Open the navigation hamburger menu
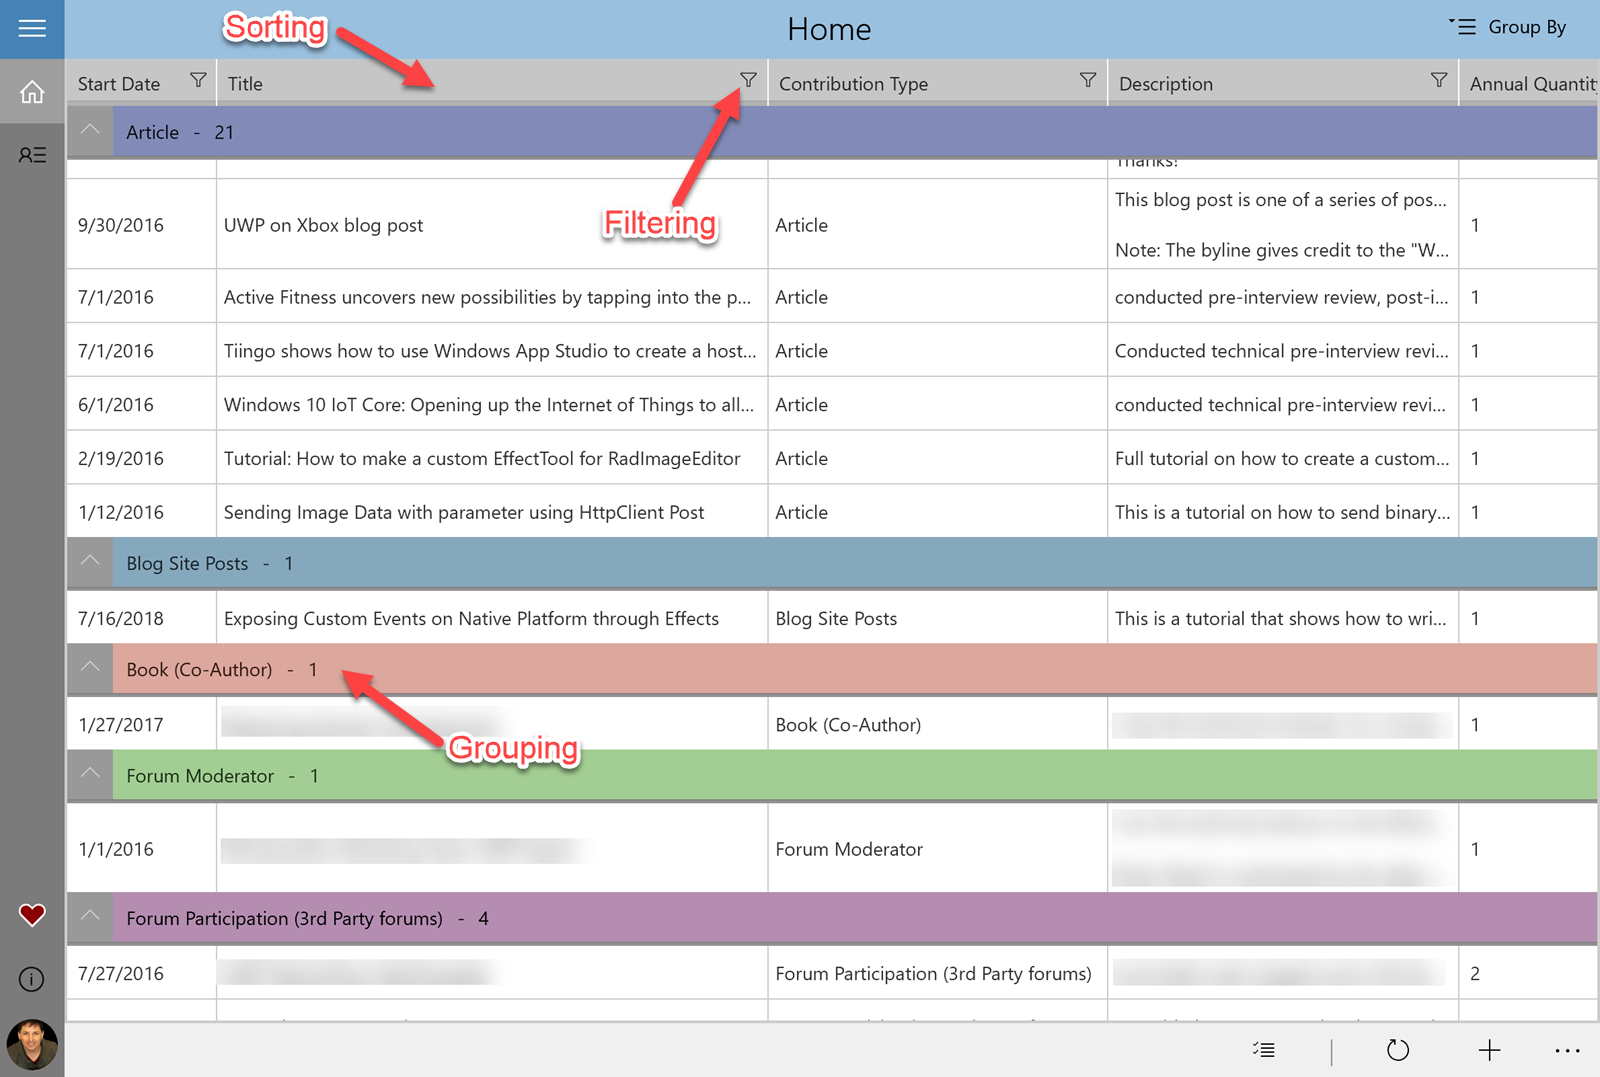The width and height of the screenshot is (1600, 1077). point(31,28)
